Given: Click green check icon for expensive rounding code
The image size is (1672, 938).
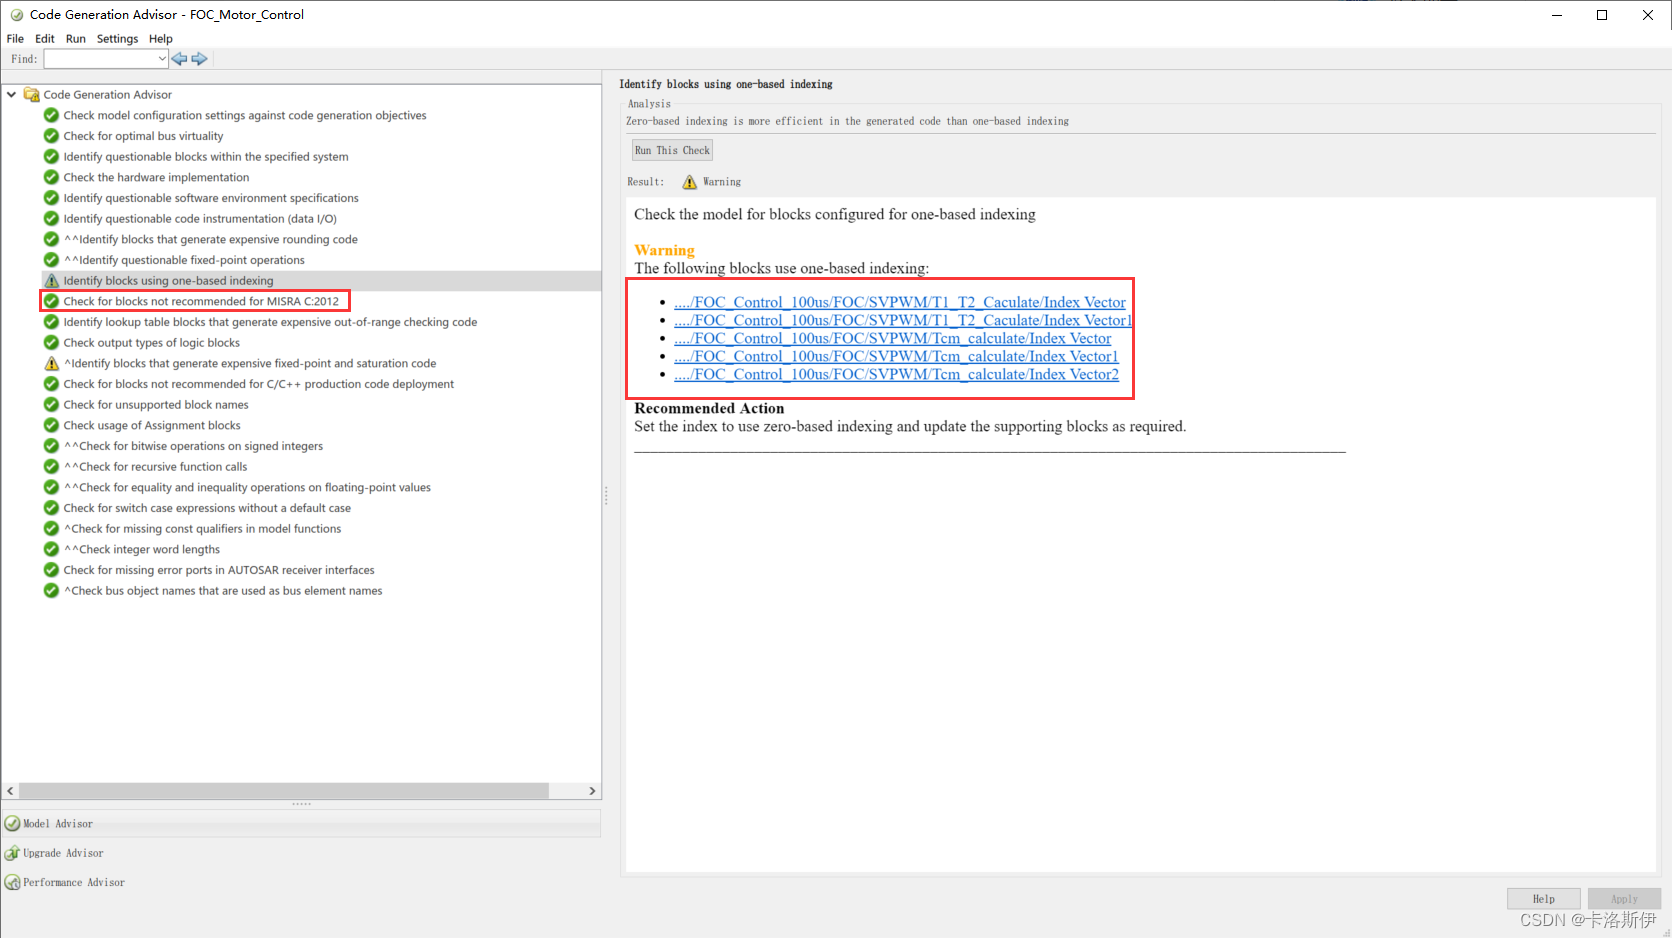Looking at the screenshot, I should 52,240.
